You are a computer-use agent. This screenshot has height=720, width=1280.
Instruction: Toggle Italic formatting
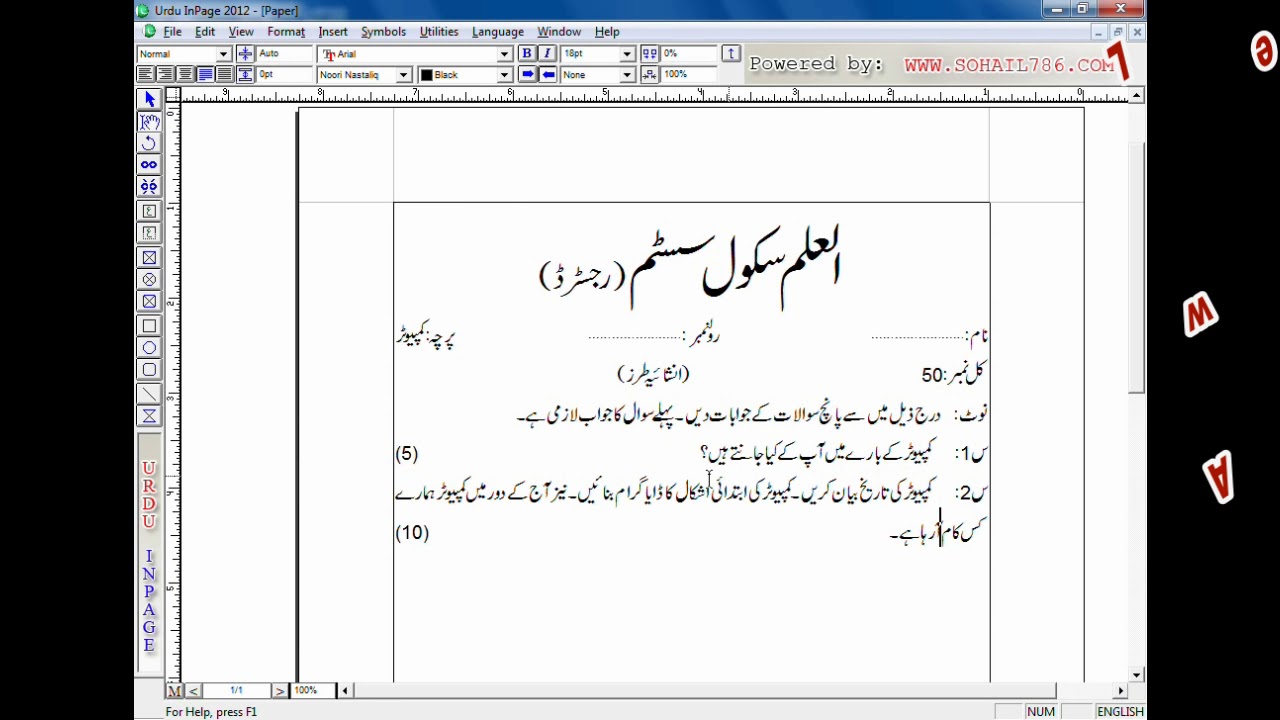(x=547, y=54)
